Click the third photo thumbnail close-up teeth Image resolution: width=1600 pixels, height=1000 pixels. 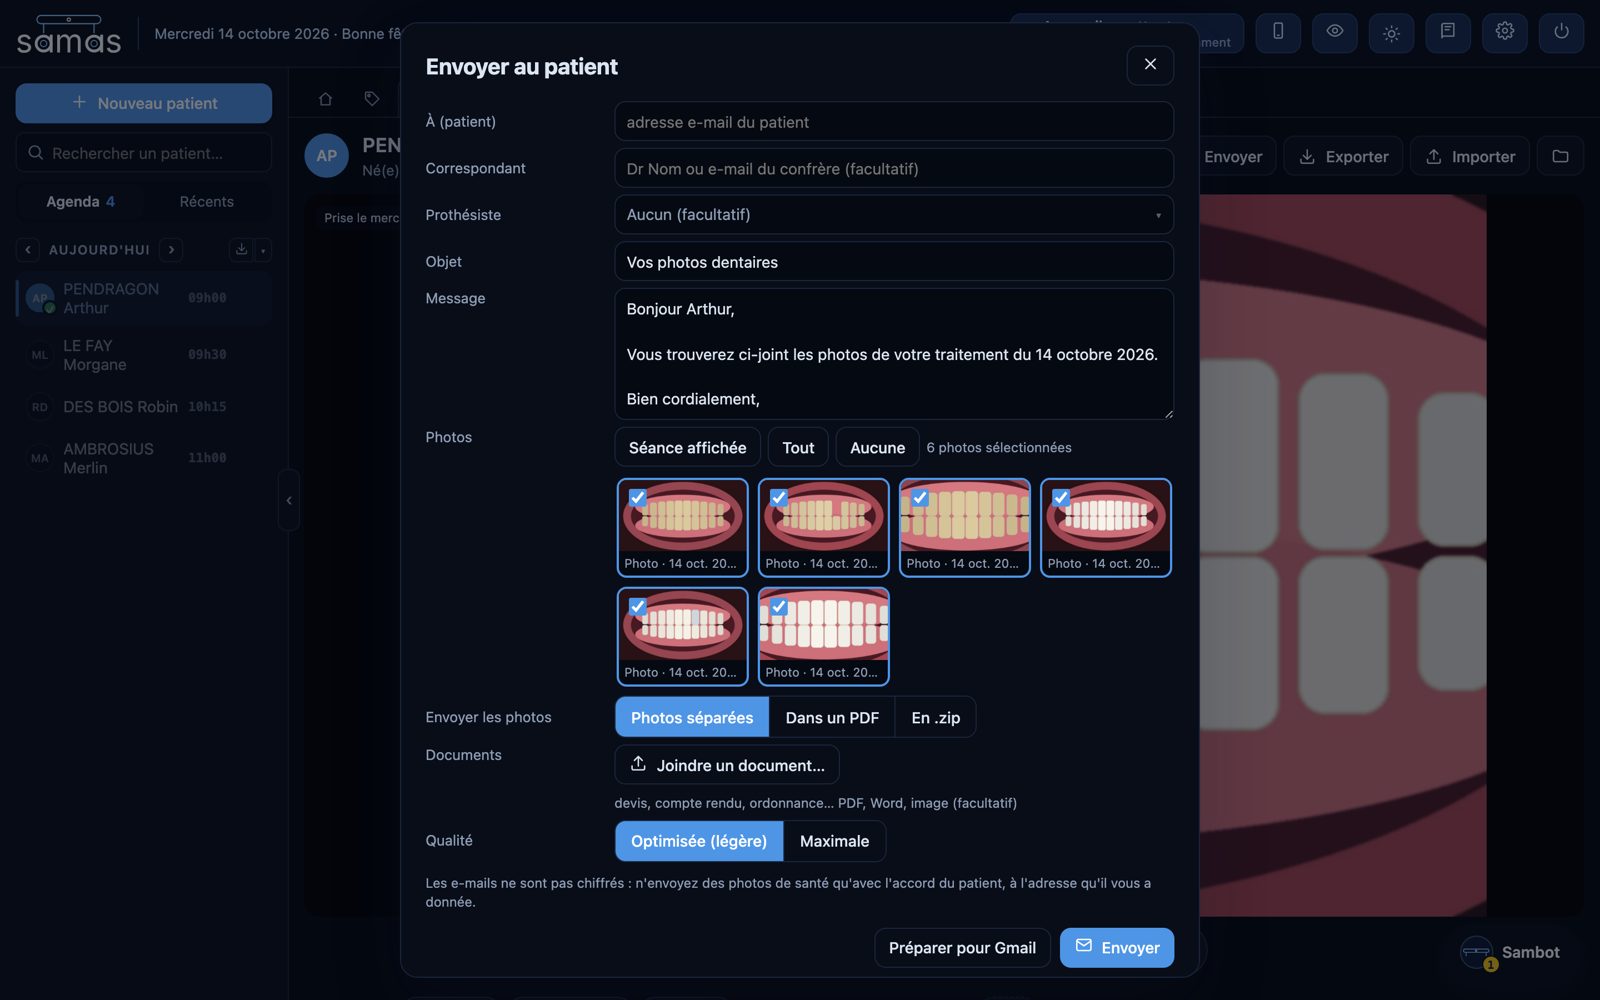pyautogui.click(x=965, y=527)
